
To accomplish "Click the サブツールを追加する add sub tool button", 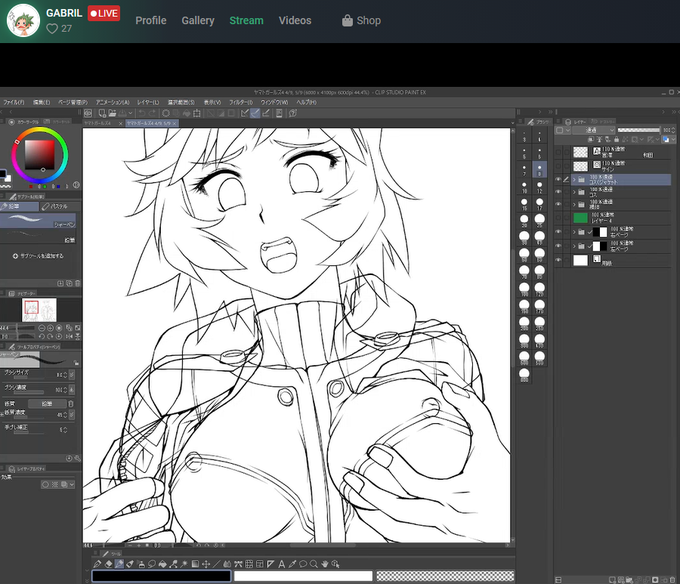I will coord(38,256).
